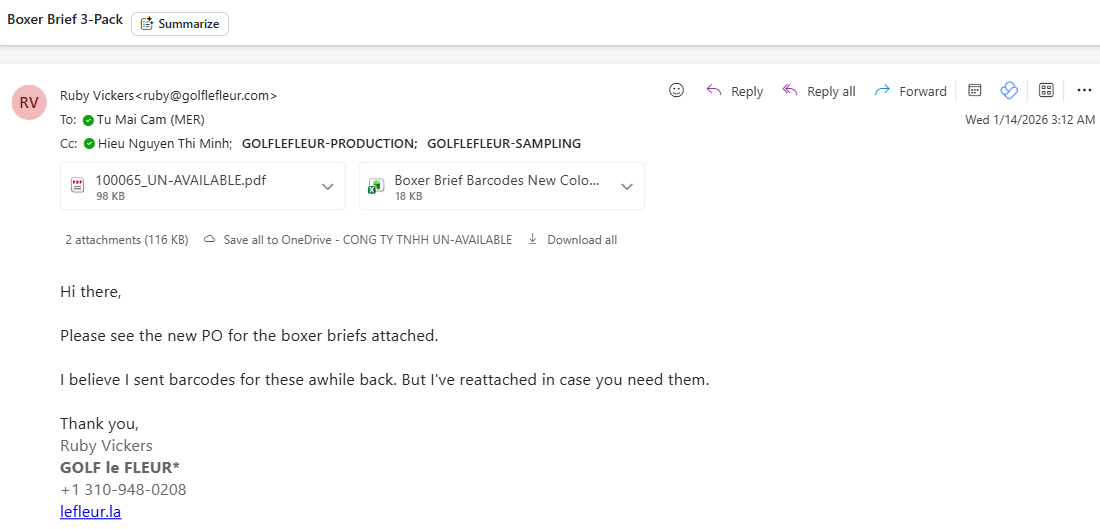Image resolution: width=1100 pixels, height=529 pixels.
Task: React with the emoji smiley icon
Action: point(676,91)
